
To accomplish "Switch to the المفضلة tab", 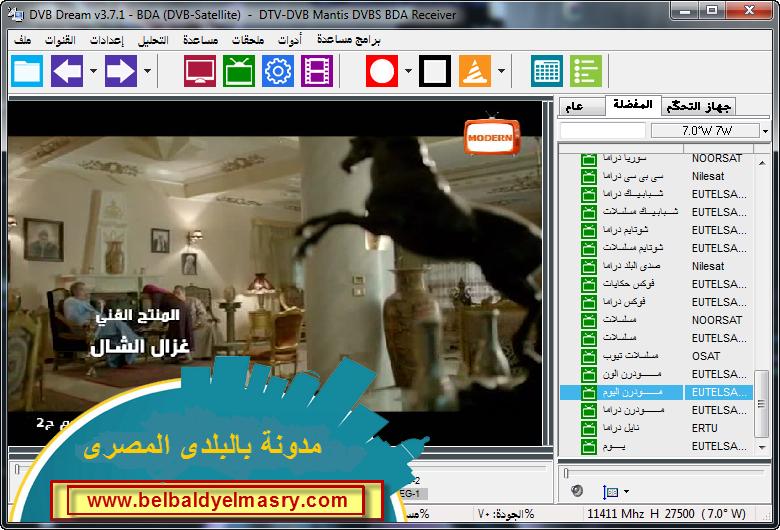I will [633, 105].
